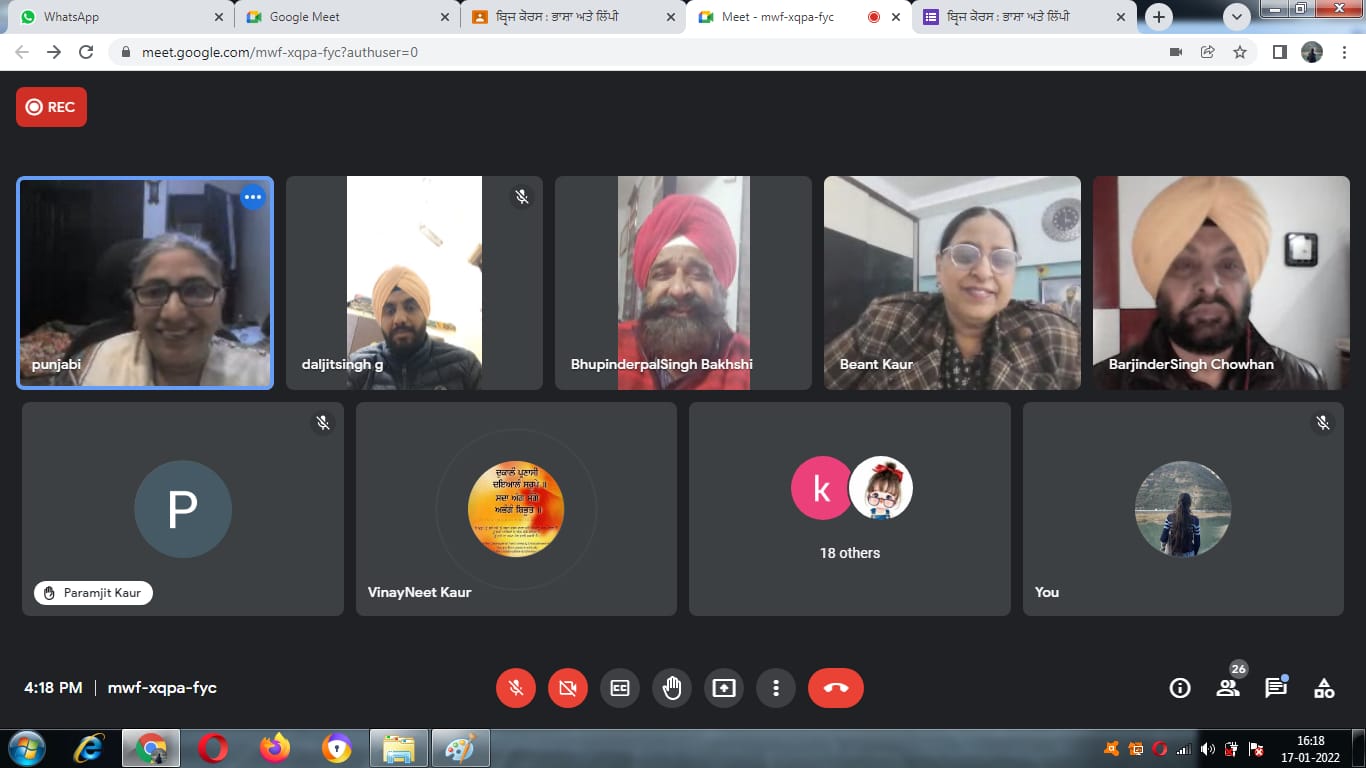Expand the Chrome tab search dropdown
Screen dimensions: 1366x768
(1237, 17)
